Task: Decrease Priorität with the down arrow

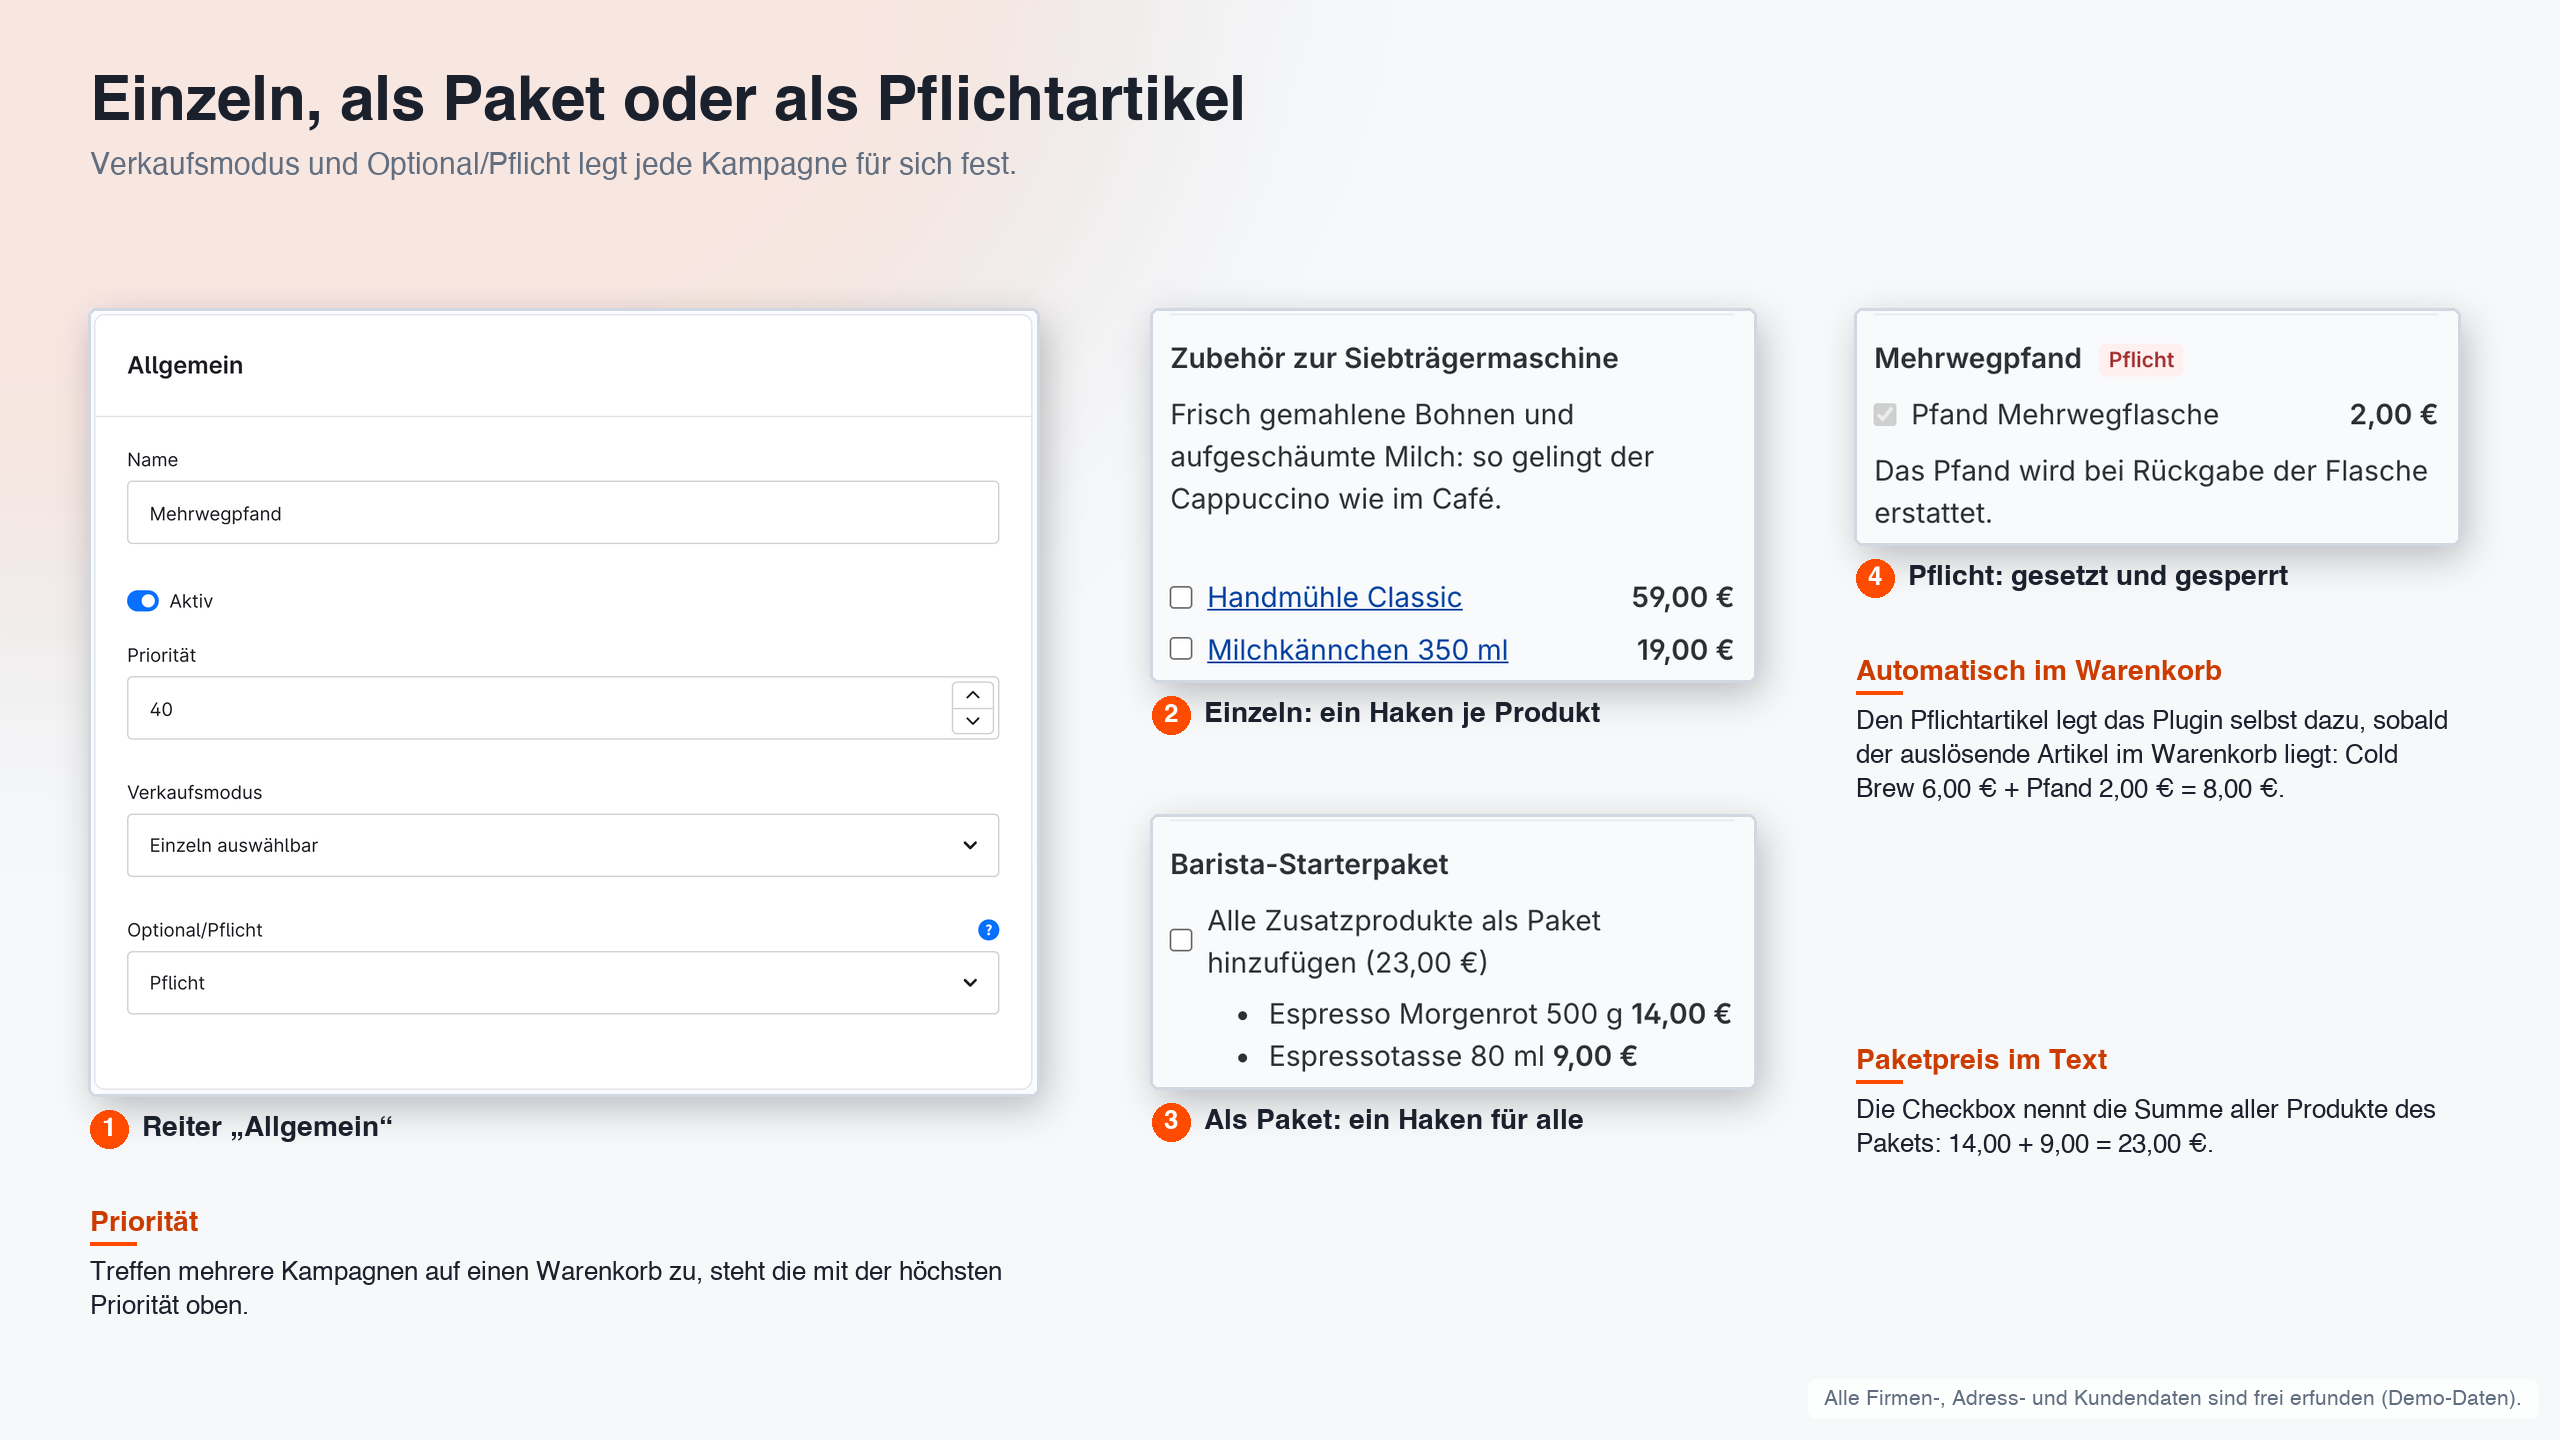Action: pos(972,721)
